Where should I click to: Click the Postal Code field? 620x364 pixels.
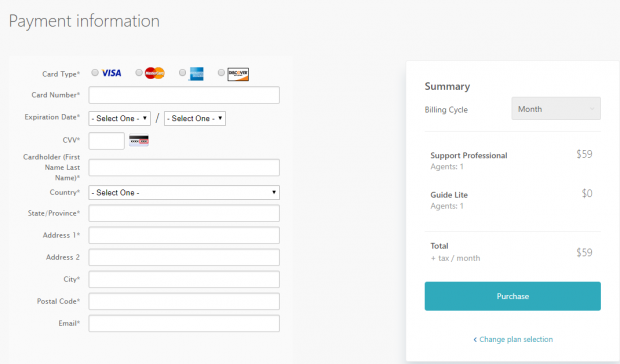click(x=184, y=301)
